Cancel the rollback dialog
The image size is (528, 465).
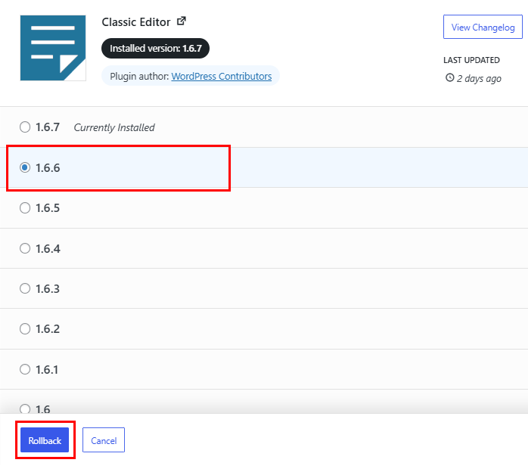tap(103, 440)
